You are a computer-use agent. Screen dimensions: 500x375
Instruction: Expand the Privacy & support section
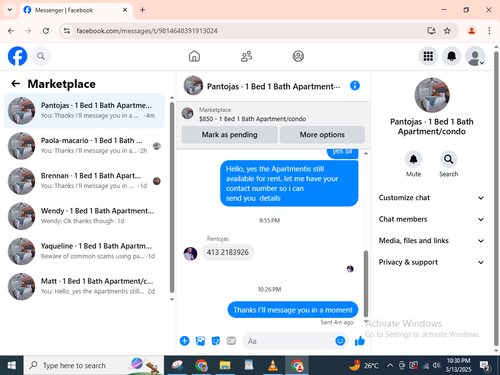coord(431,262)
